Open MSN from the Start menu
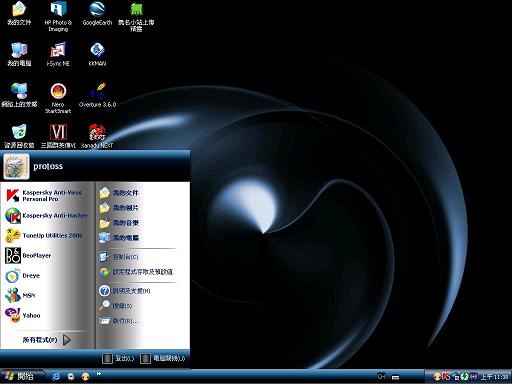 click(x=20, y=295)
